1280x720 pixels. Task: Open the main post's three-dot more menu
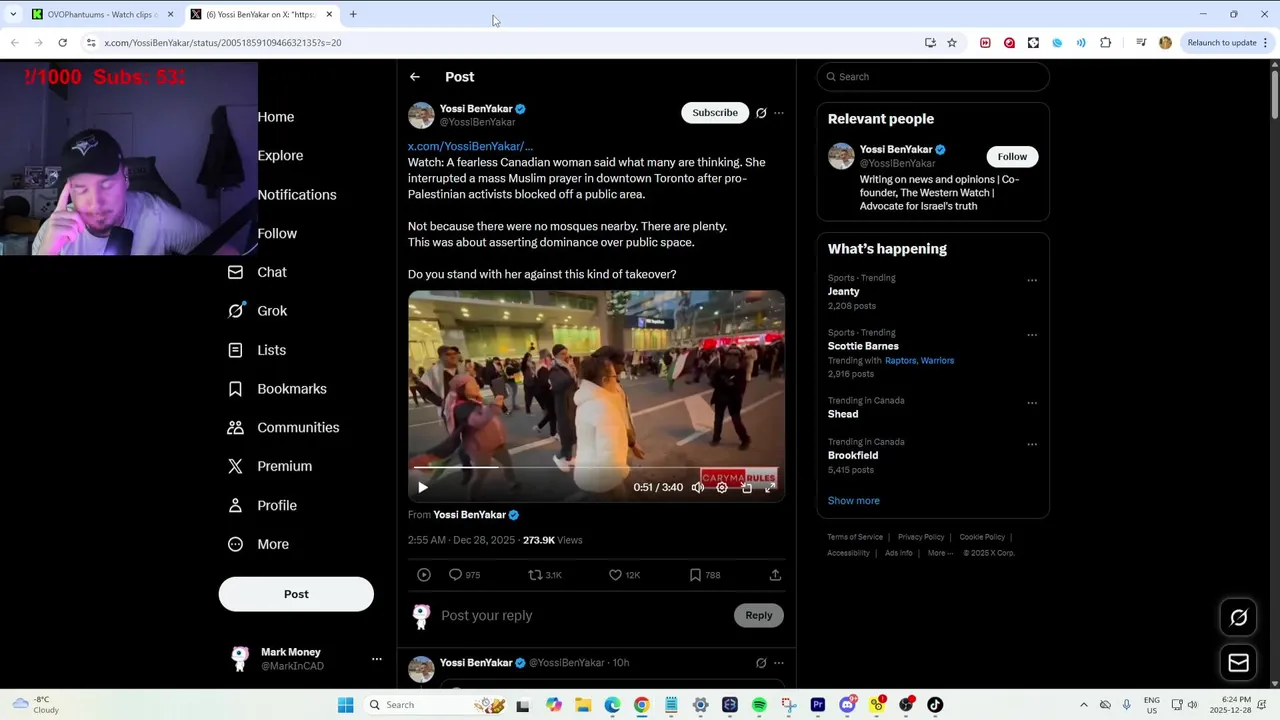click(779, 113)
